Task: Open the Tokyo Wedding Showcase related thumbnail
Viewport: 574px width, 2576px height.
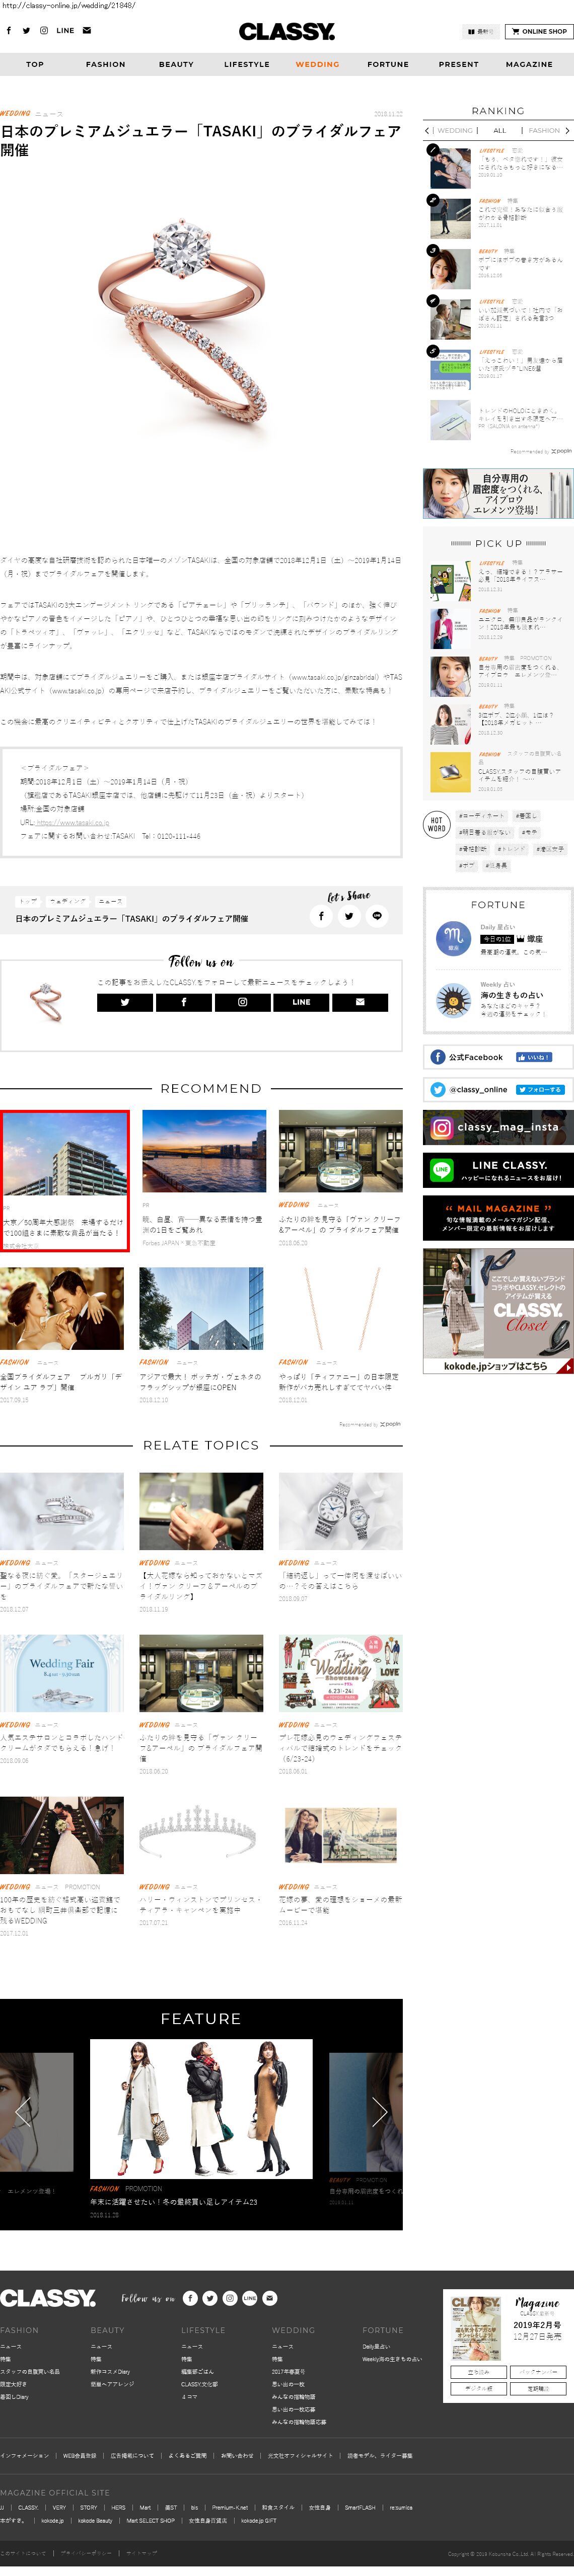Action: click(341, 1673)
